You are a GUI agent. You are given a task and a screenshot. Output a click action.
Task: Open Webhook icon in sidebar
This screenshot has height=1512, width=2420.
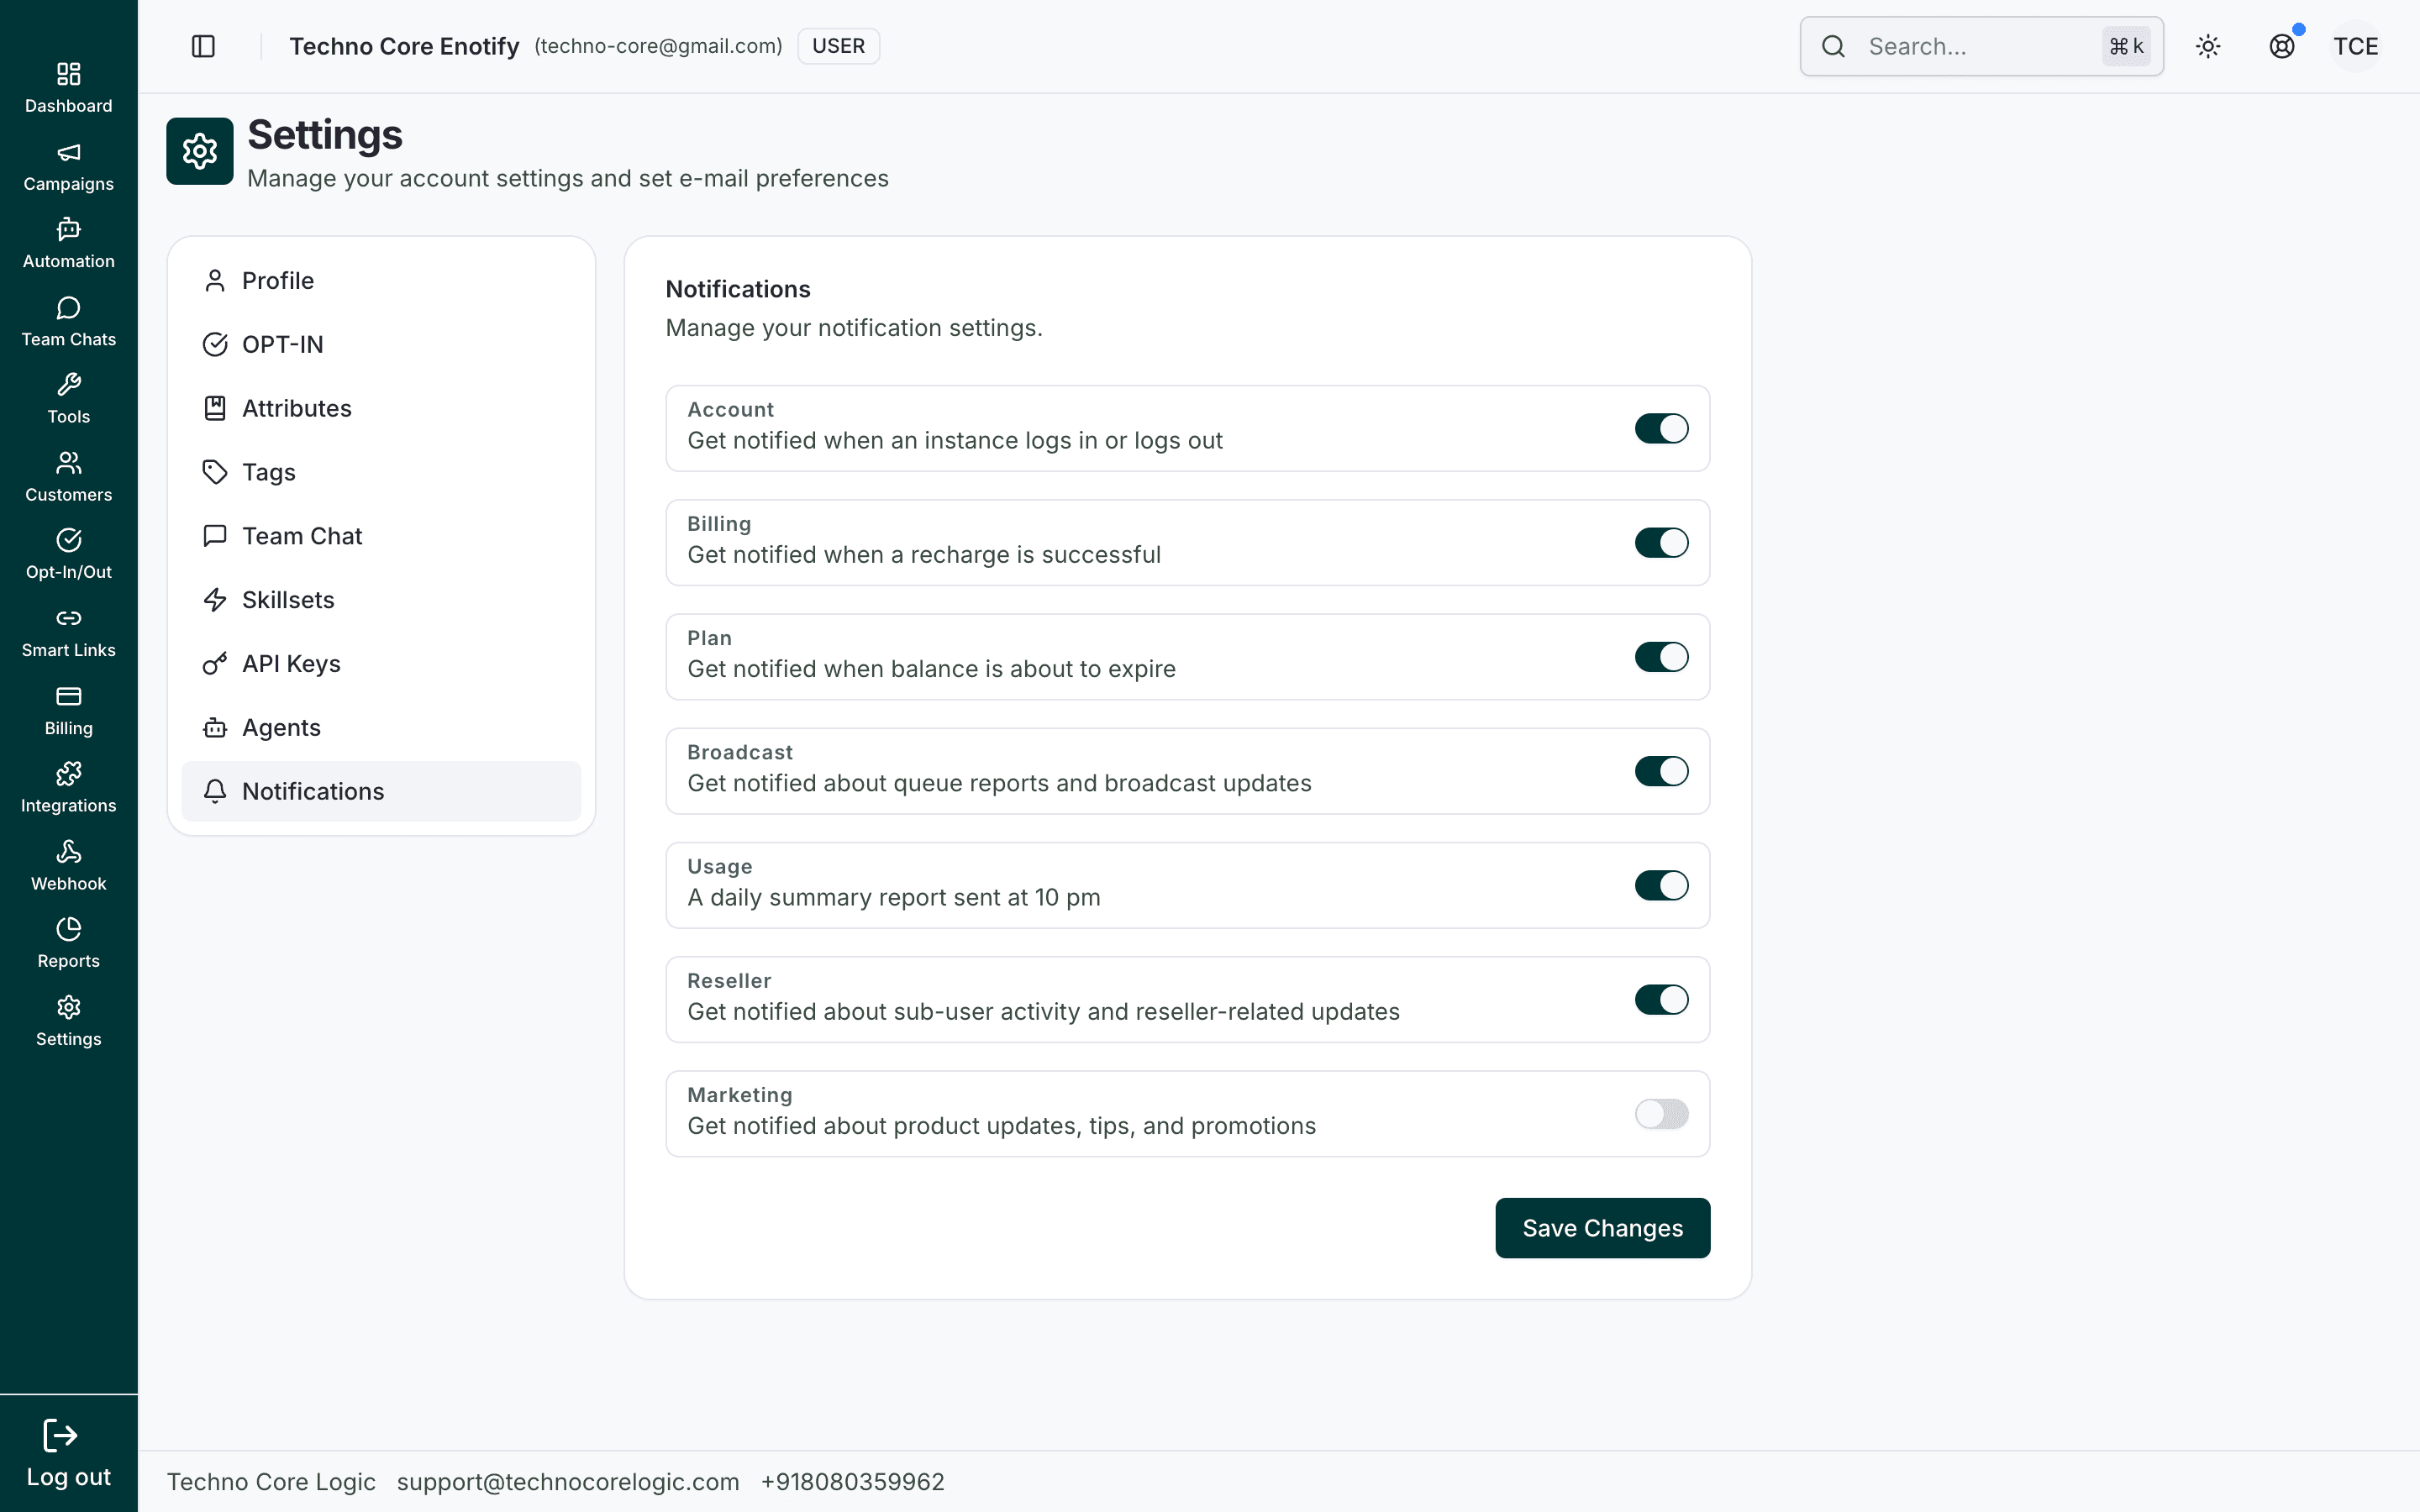click(x=68, y=851)
